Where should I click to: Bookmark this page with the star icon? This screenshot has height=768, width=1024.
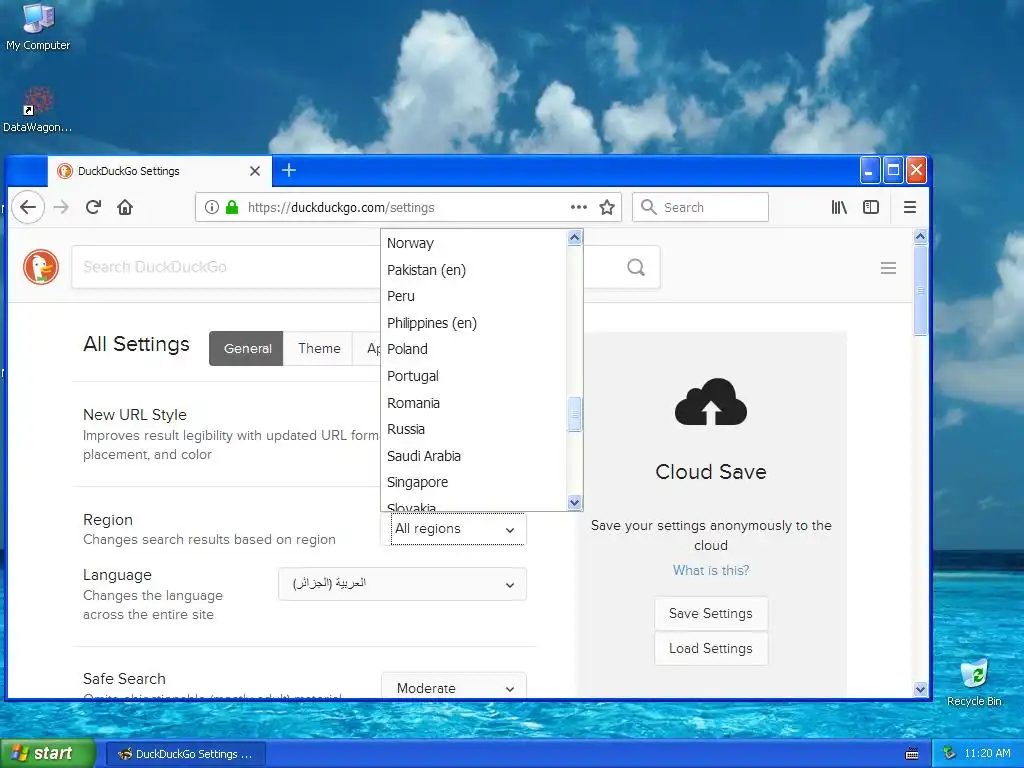(x=607, y=208)
